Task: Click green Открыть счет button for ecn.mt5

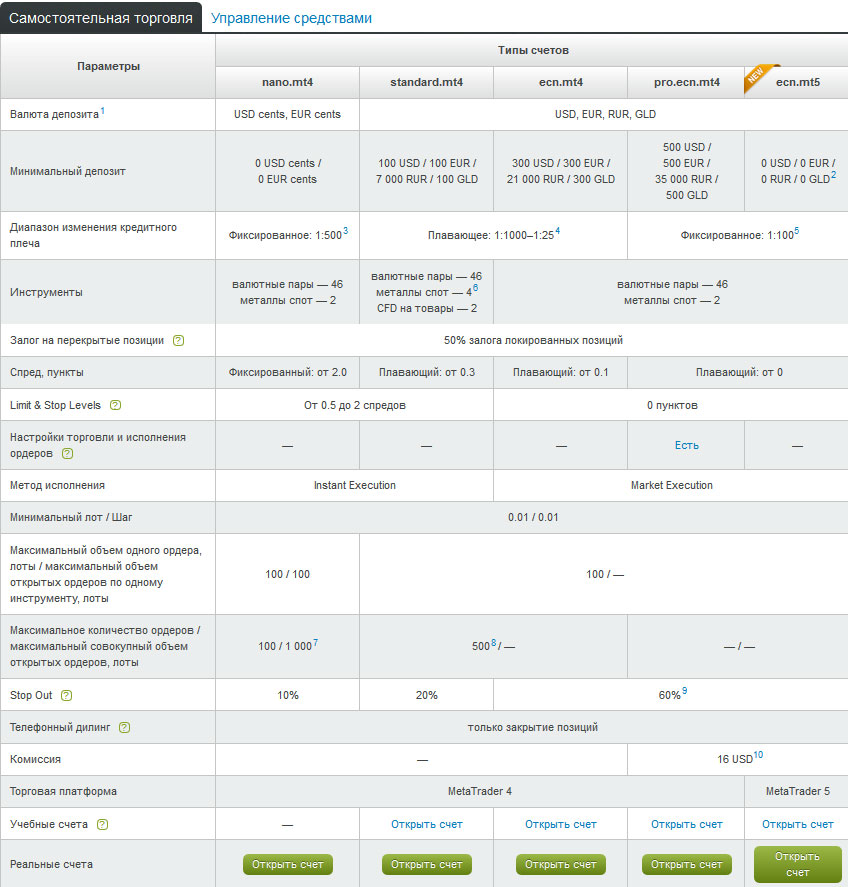Action: 797,864
